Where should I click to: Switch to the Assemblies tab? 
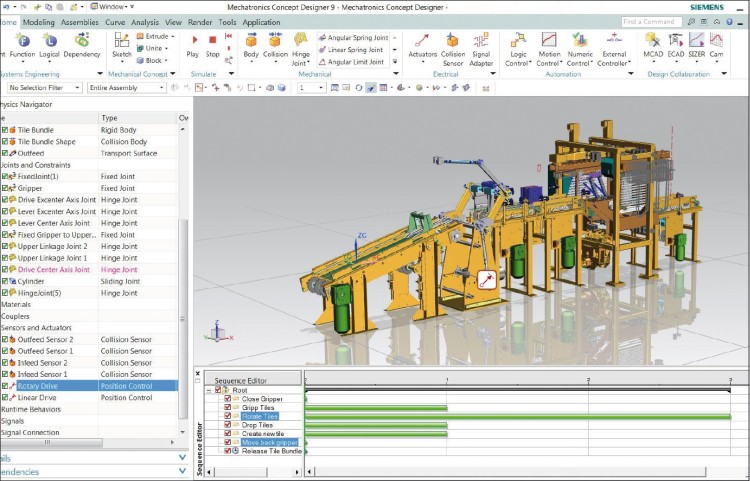pos(80,21)
